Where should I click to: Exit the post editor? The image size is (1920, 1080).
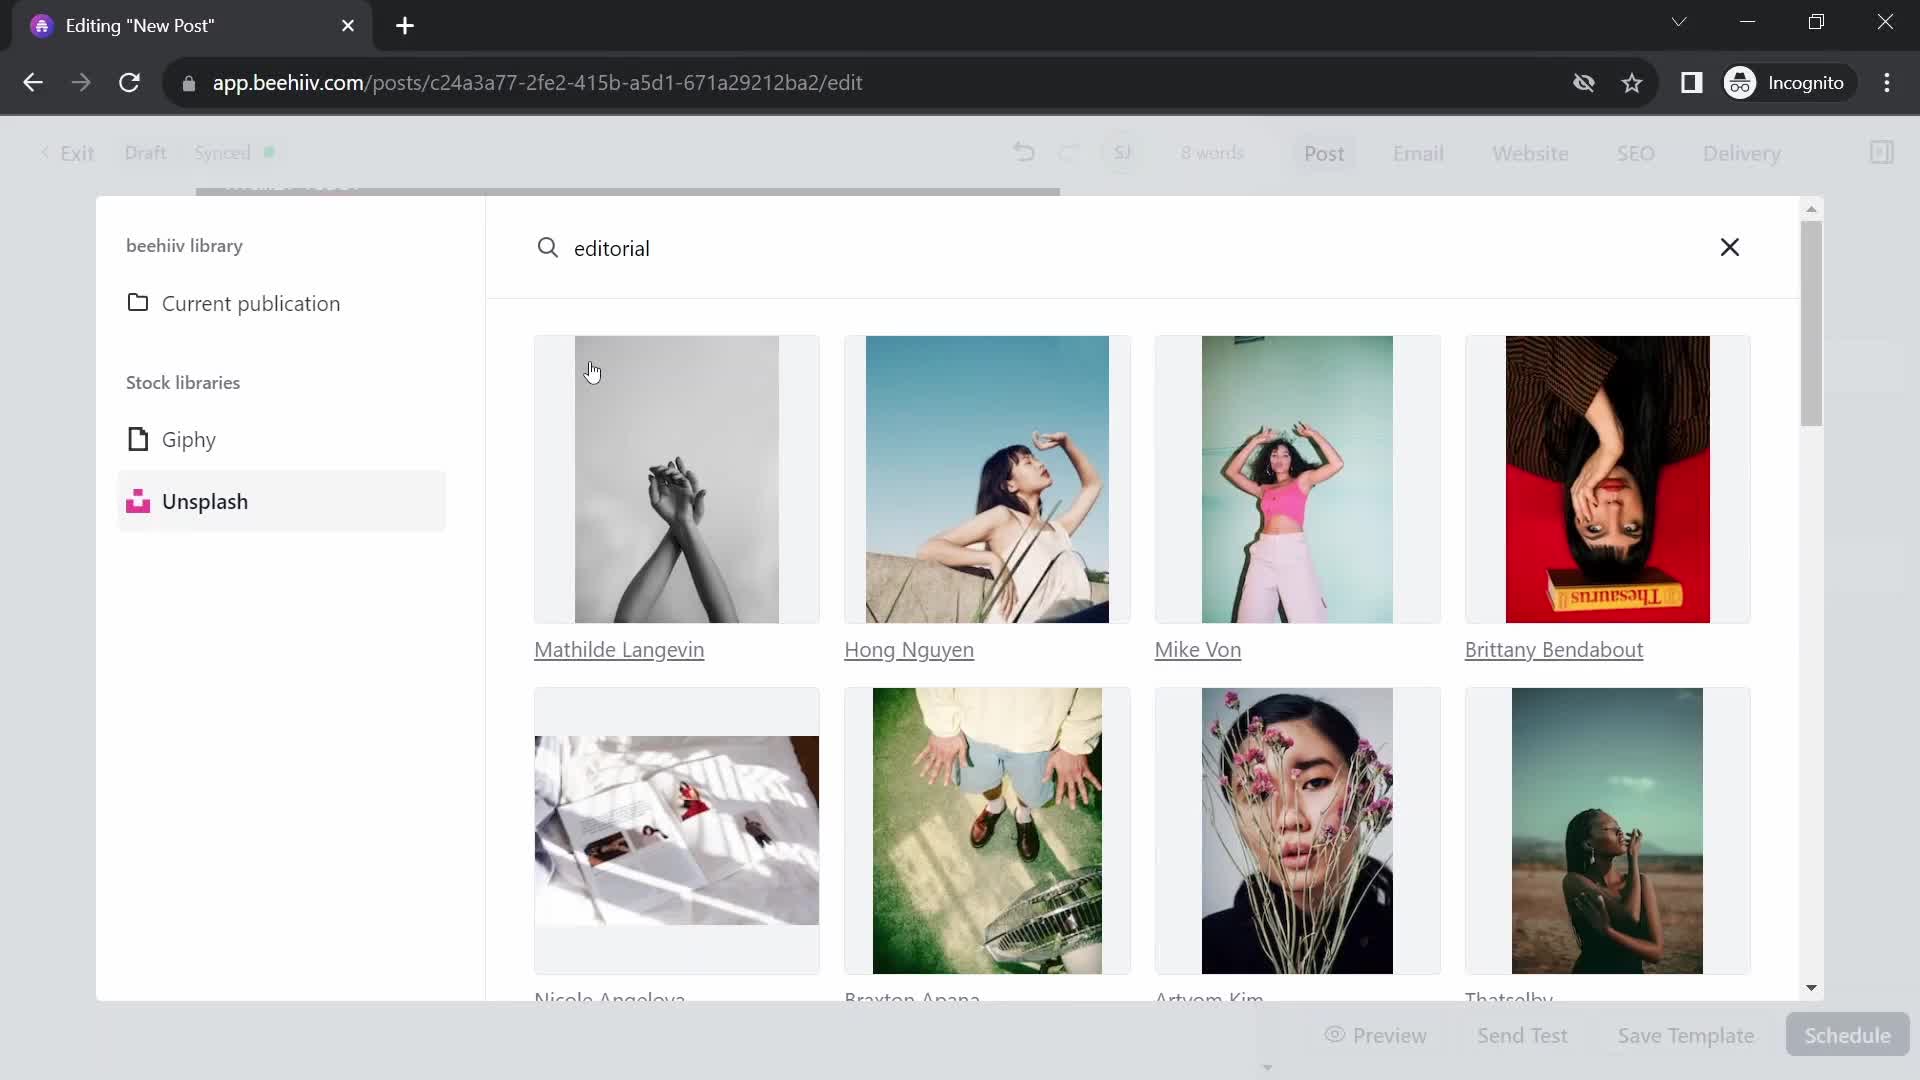[67, 153]
